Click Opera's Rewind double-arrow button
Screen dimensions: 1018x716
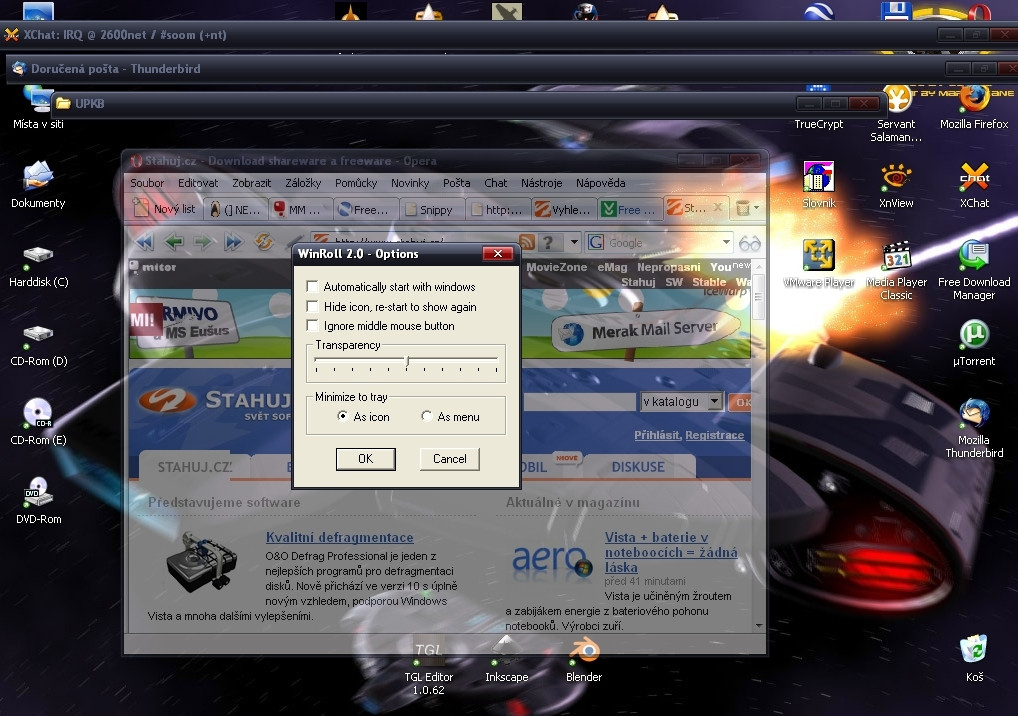click(144, 242)
